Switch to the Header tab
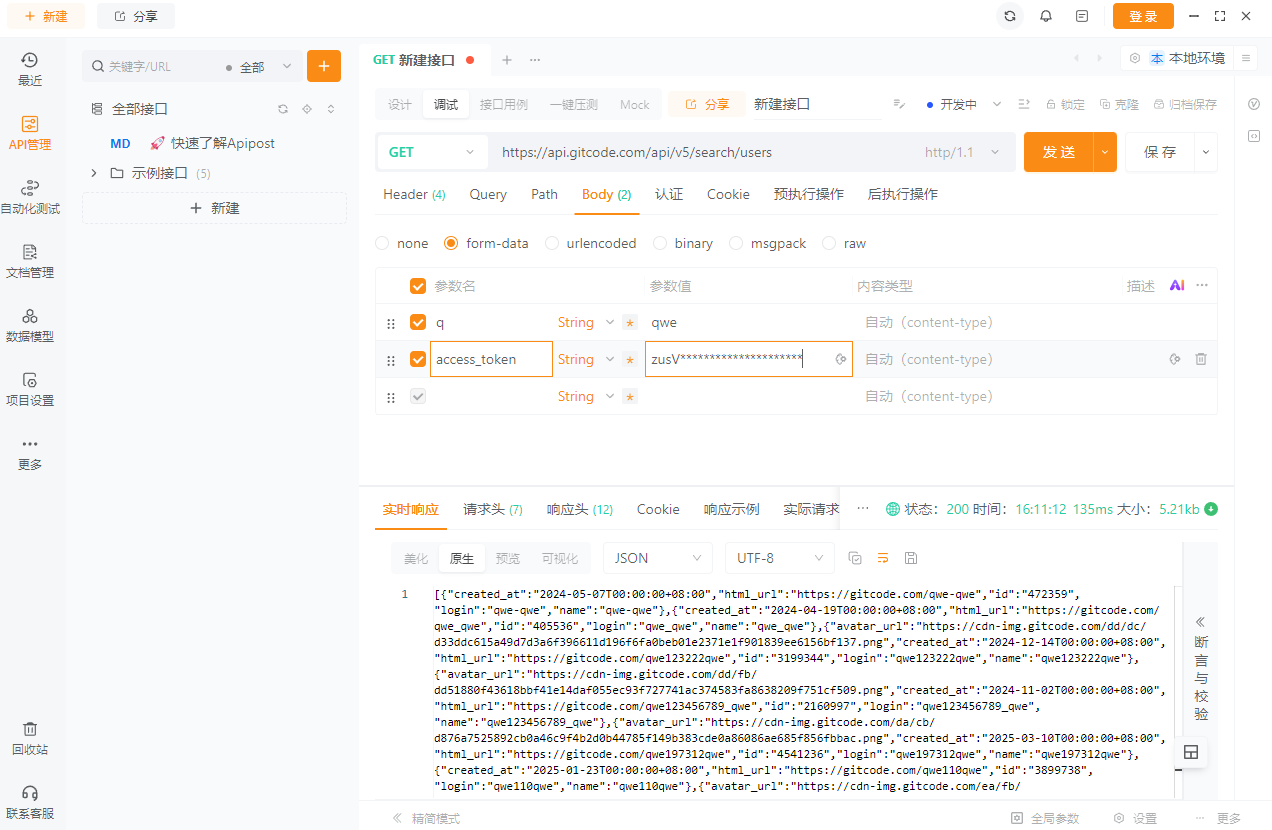 pyautogui.click(x=414, y=194)
